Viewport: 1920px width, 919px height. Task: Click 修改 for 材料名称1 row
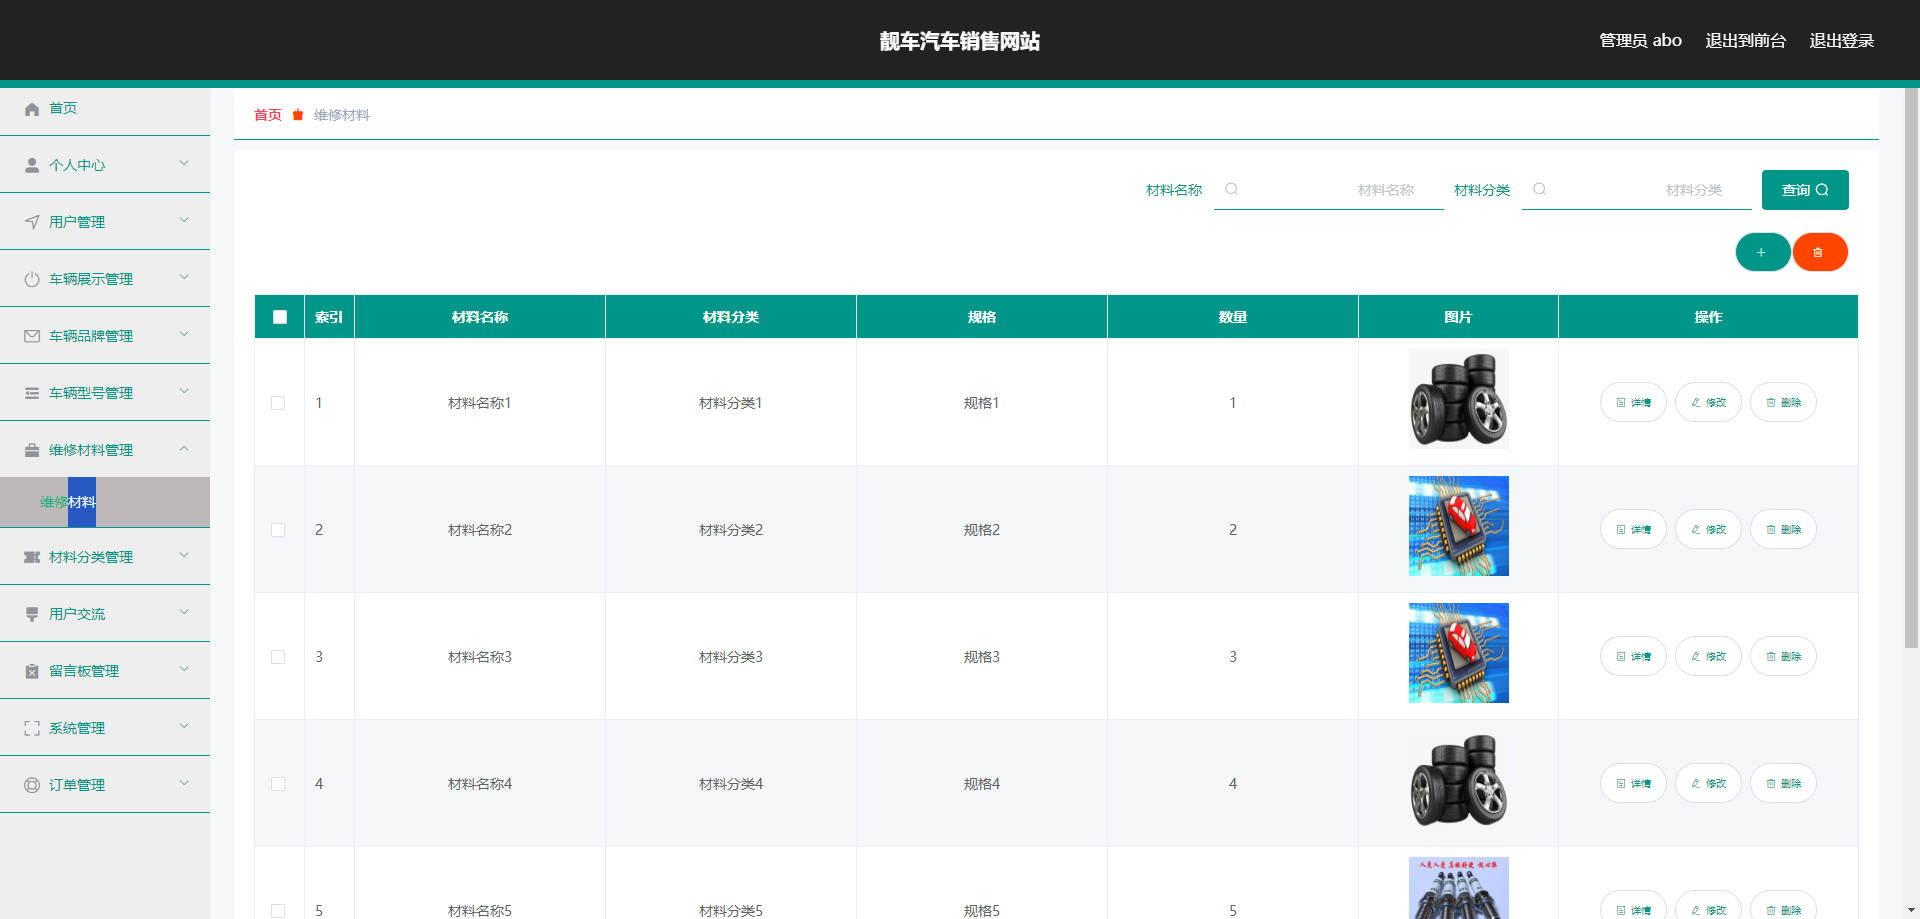point(1708,403)
